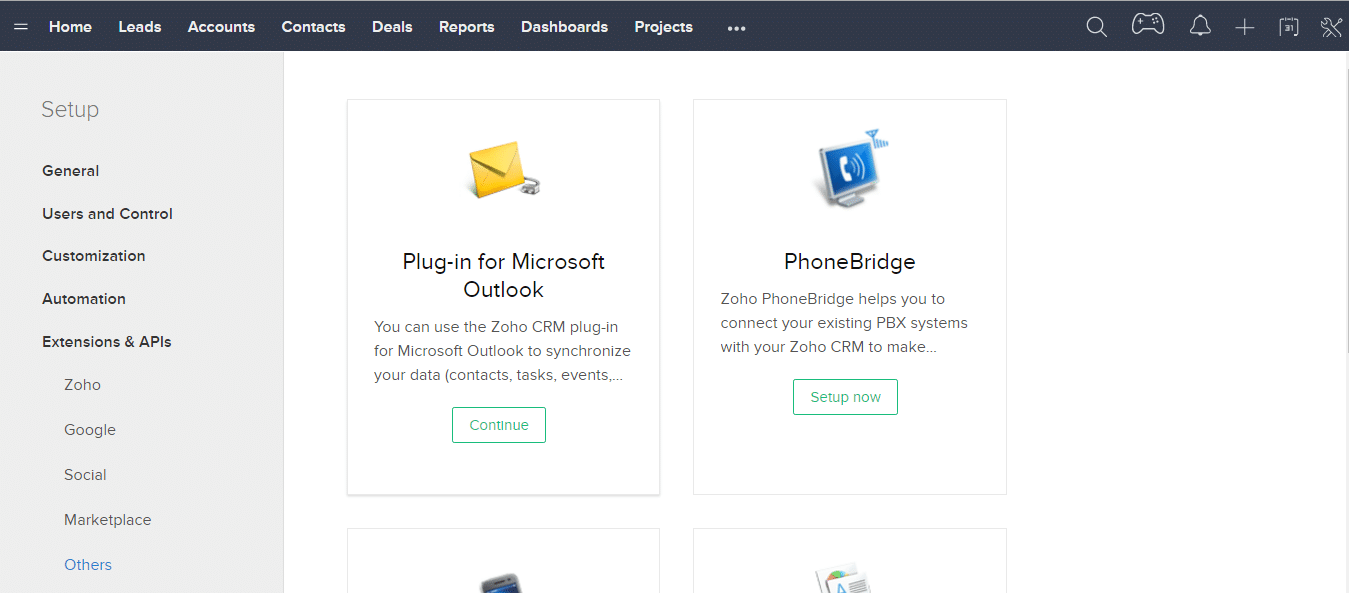The height and width of the screenshot is (593, 1349).
Task: Switch to the Contacts tab
Action: click(313, 27)
